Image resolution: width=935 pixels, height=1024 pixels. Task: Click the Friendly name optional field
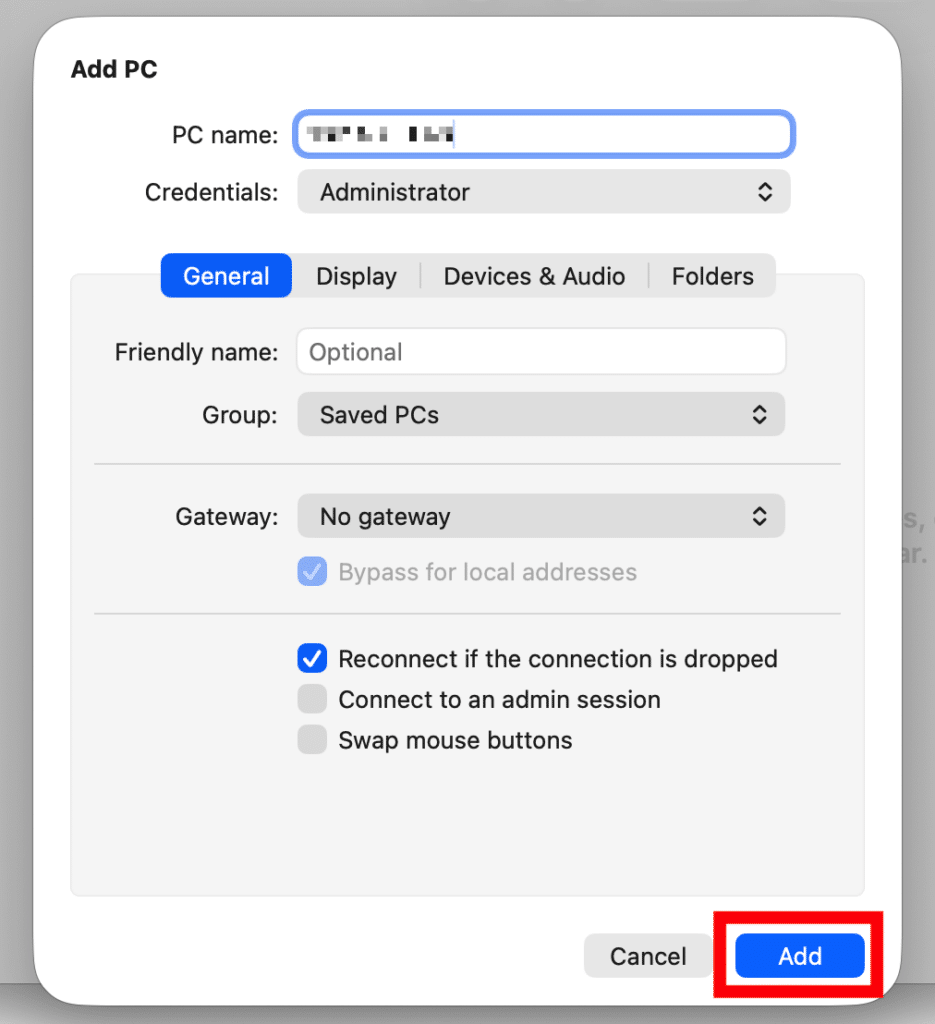541,352
